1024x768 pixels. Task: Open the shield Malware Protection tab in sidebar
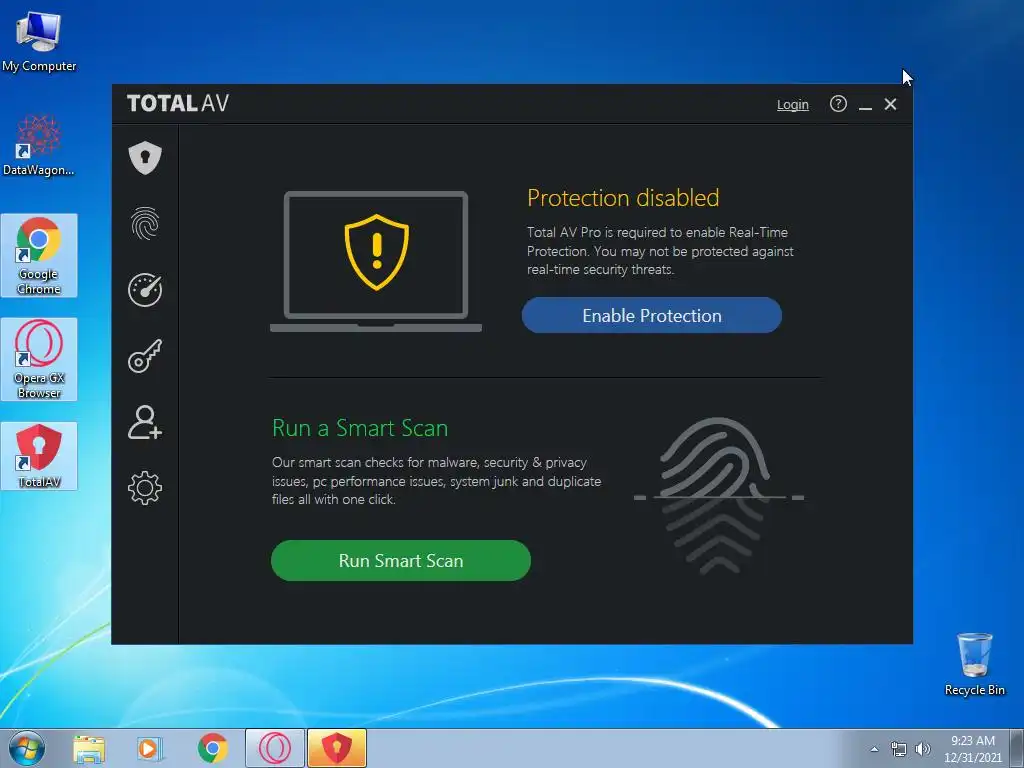(145, 157)
